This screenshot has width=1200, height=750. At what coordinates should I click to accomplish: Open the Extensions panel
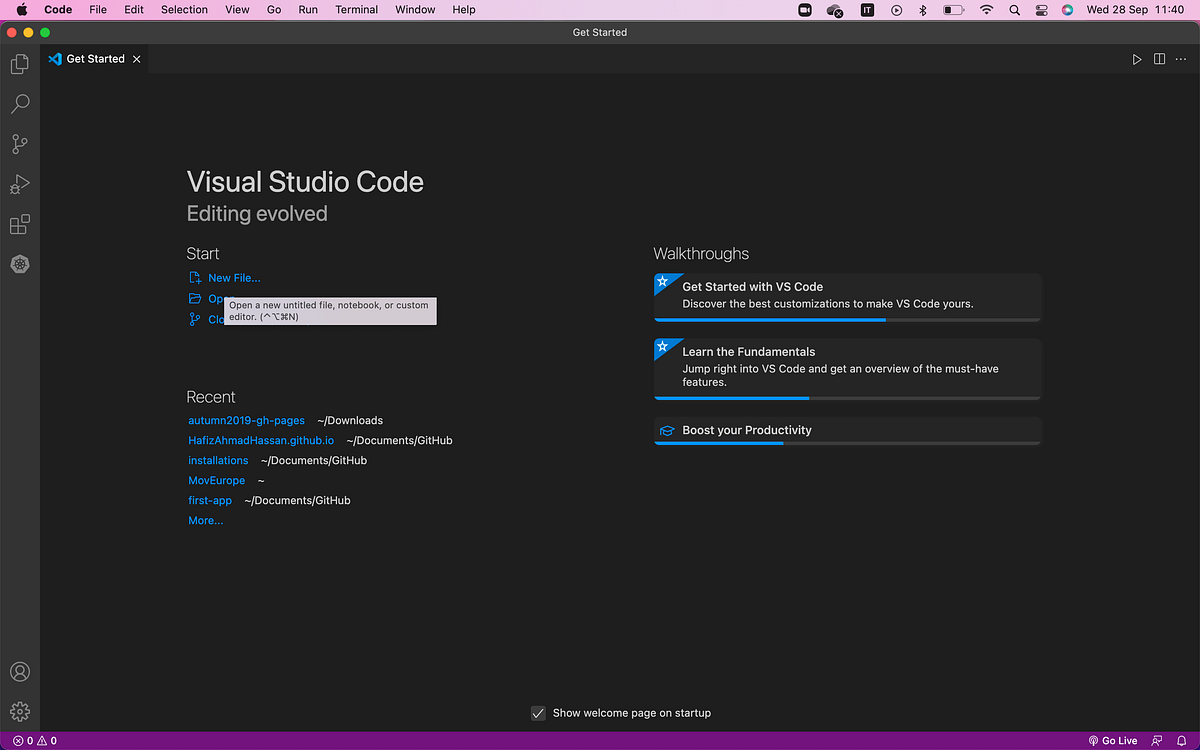(20, 223)
